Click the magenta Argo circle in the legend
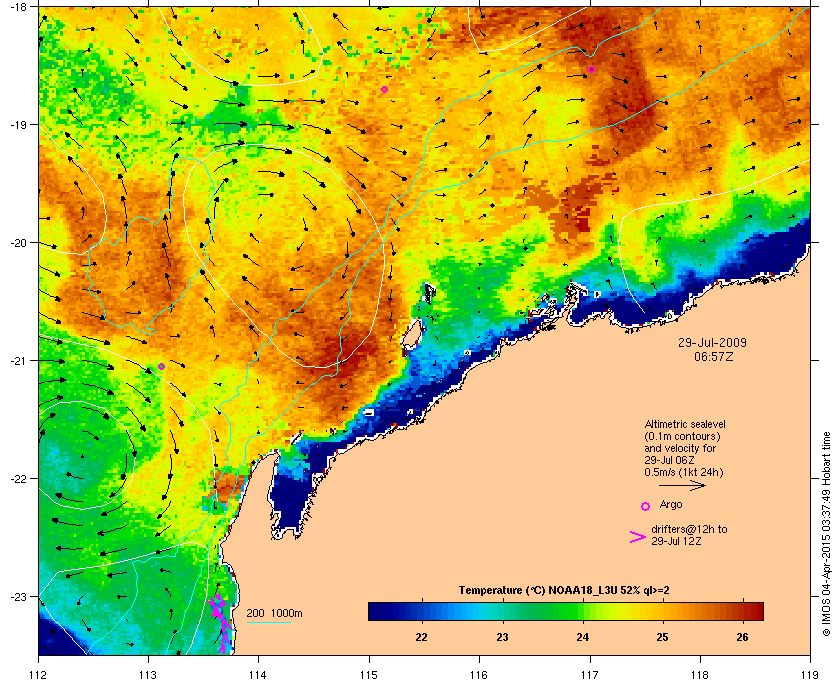The image size is (840, 680). tap(646, 506)
